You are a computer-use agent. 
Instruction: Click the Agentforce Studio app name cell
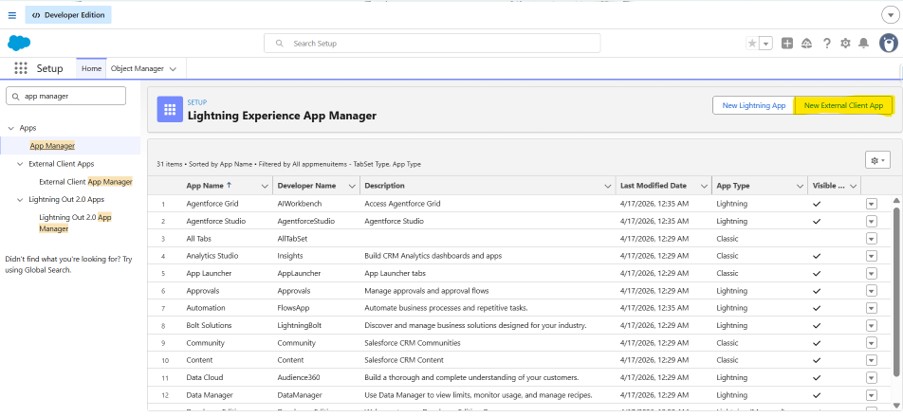[216, 221]
